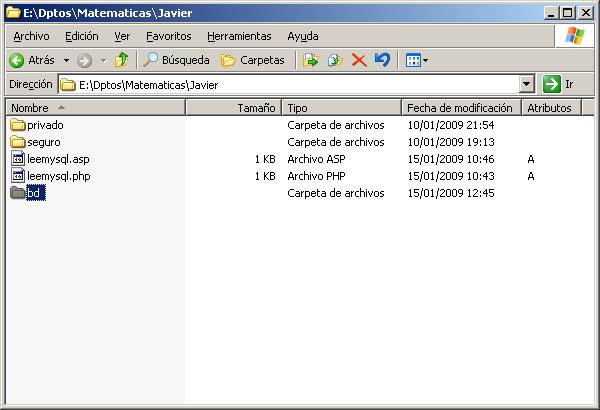Select the privado folder

pyautogui.click(x=45, y=125)
